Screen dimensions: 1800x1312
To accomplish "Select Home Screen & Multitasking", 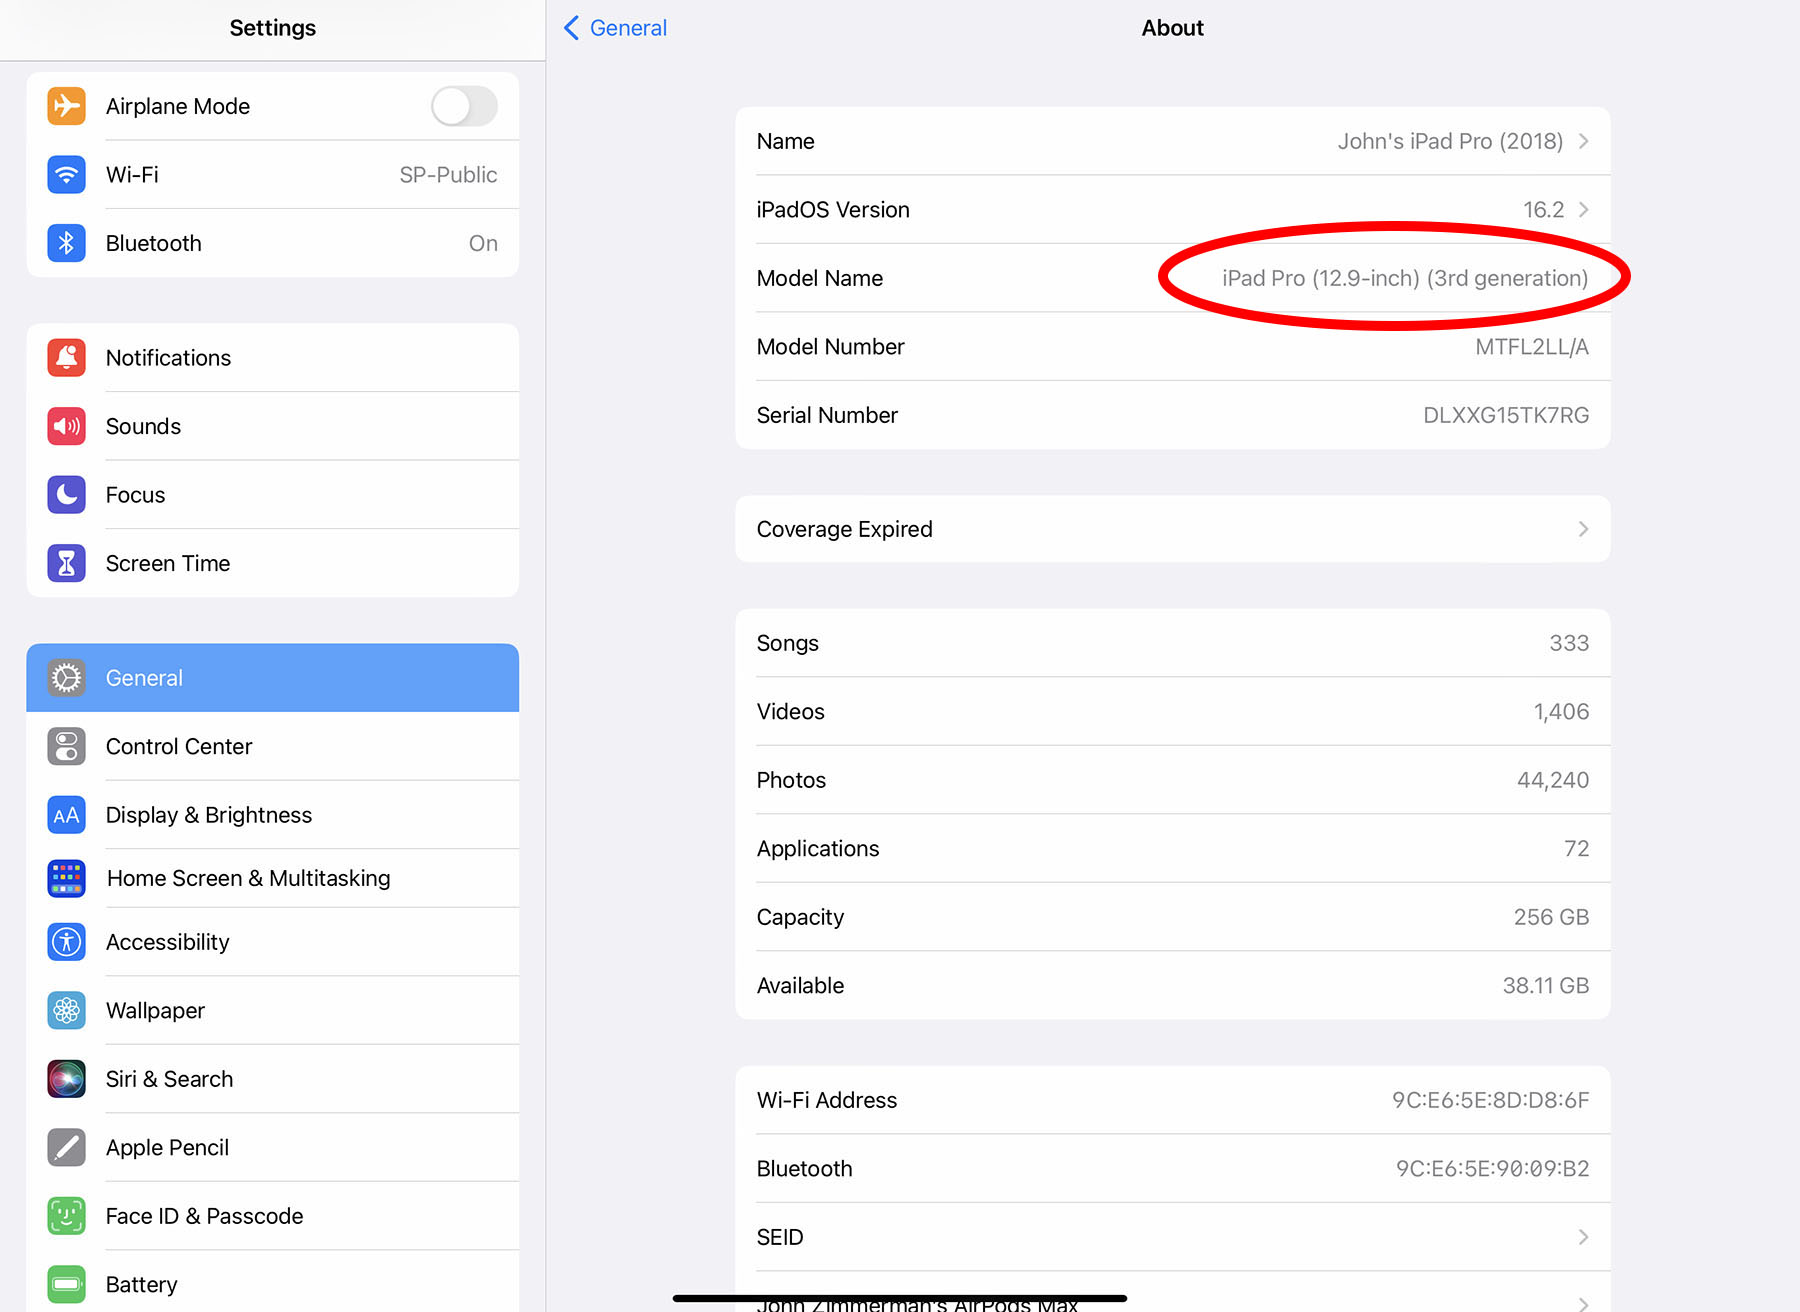I will point(248,878).
